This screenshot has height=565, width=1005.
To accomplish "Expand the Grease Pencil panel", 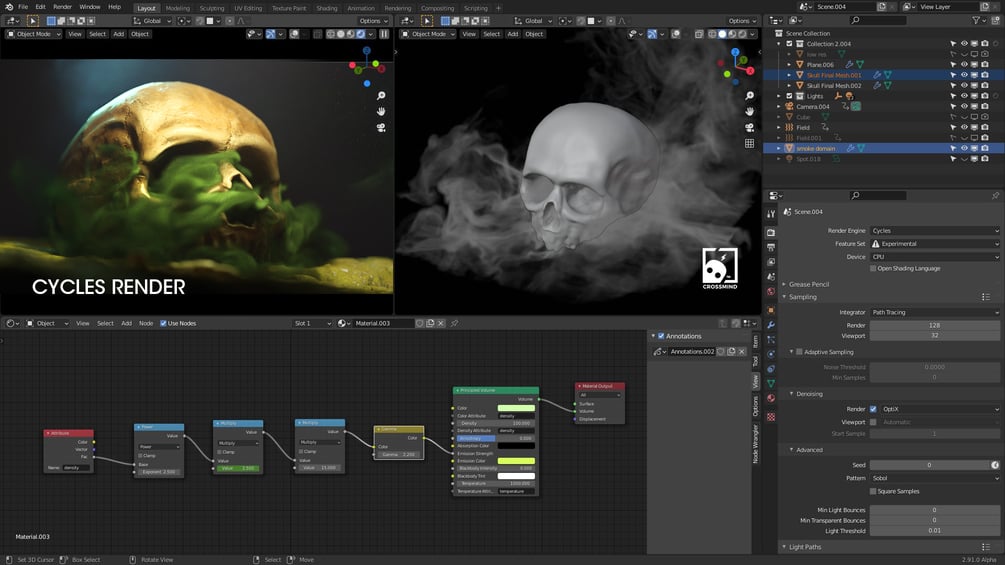I will pyautogui.click(x=811, y=284).
